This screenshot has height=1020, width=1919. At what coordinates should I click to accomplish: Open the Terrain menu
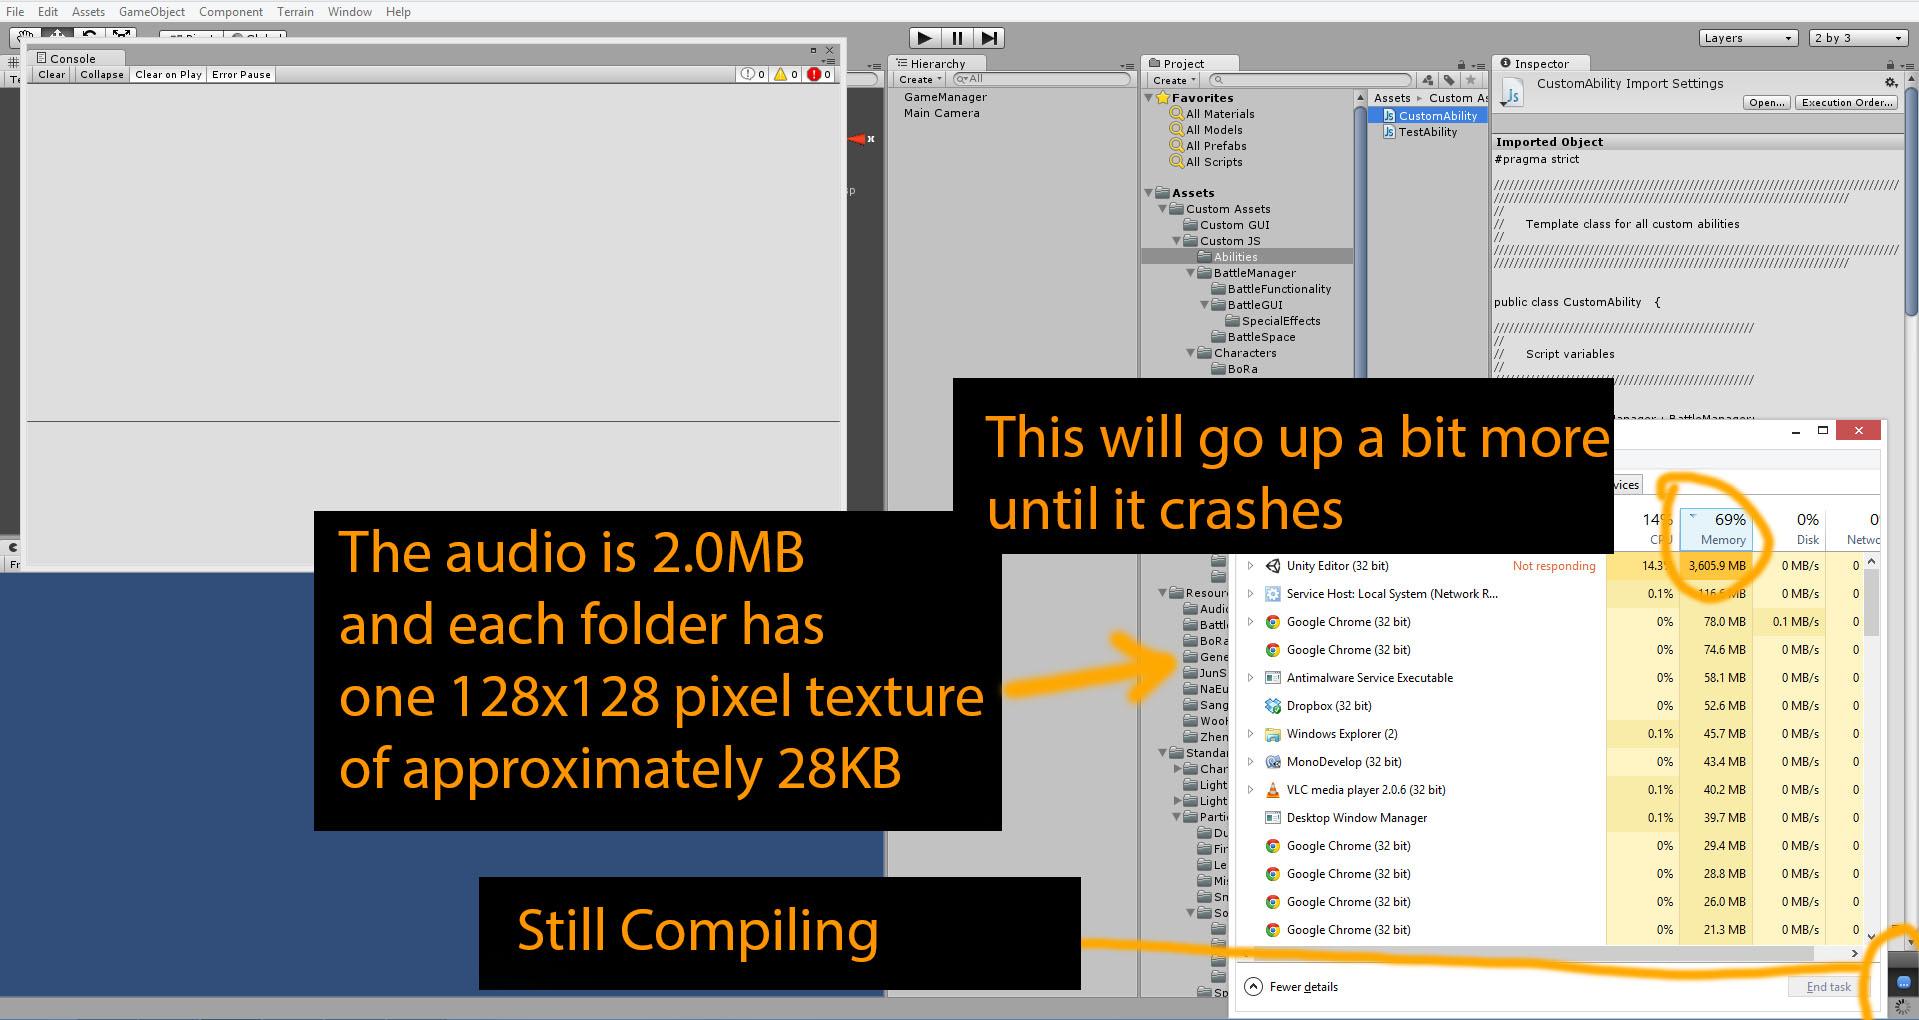coord(295,12)
